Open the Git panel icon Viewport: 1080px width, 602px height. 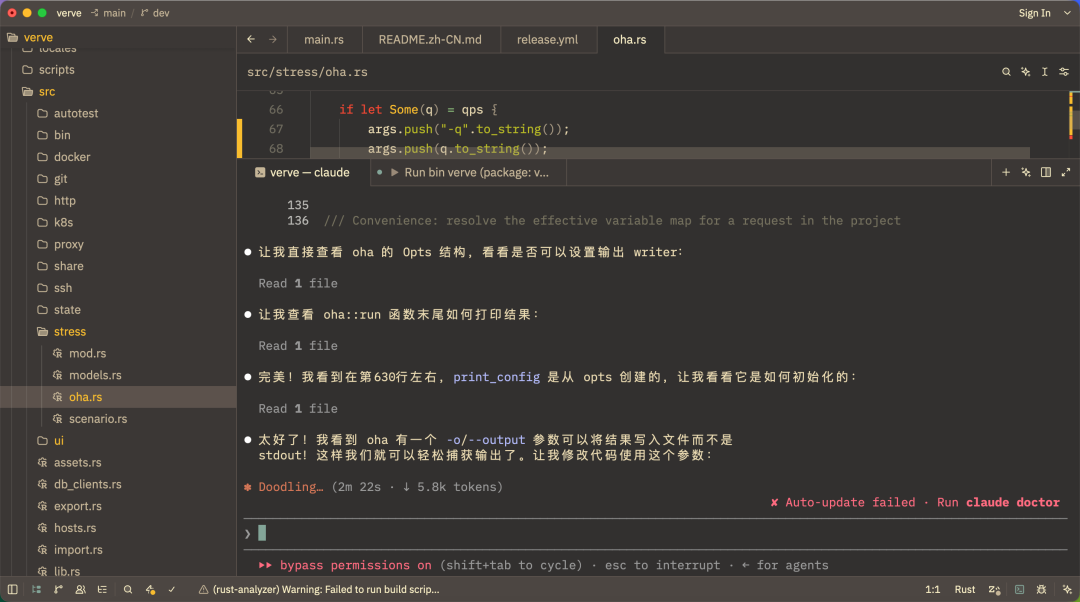(x=59, y=590)
